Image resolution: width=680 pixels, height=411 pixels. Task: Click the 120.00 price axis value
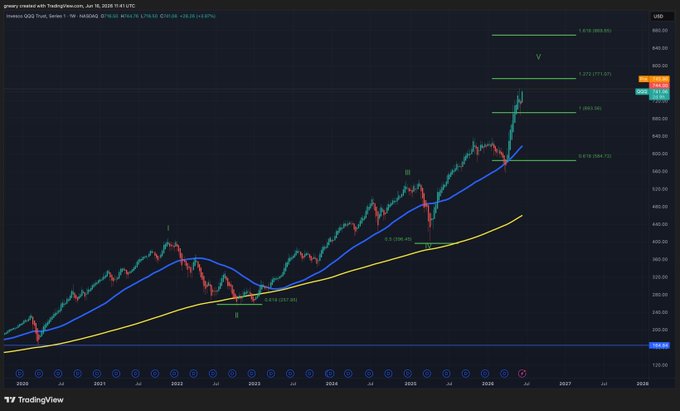pyautogui.click(x=659, y=365)
